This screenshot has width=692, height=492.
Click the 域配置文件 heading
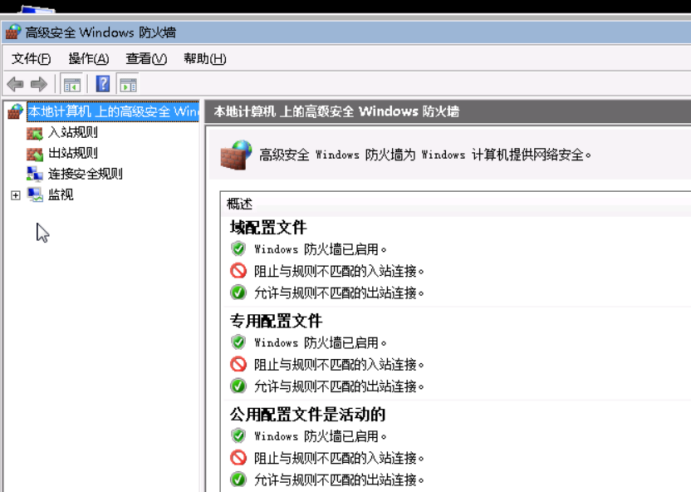tap(268, 228)
